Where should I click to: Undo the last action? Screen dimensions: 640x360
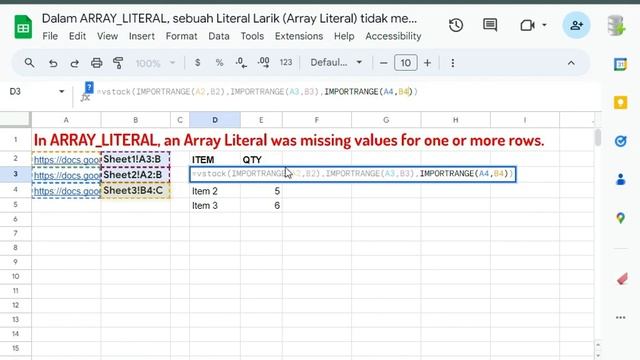pos(53,63)
